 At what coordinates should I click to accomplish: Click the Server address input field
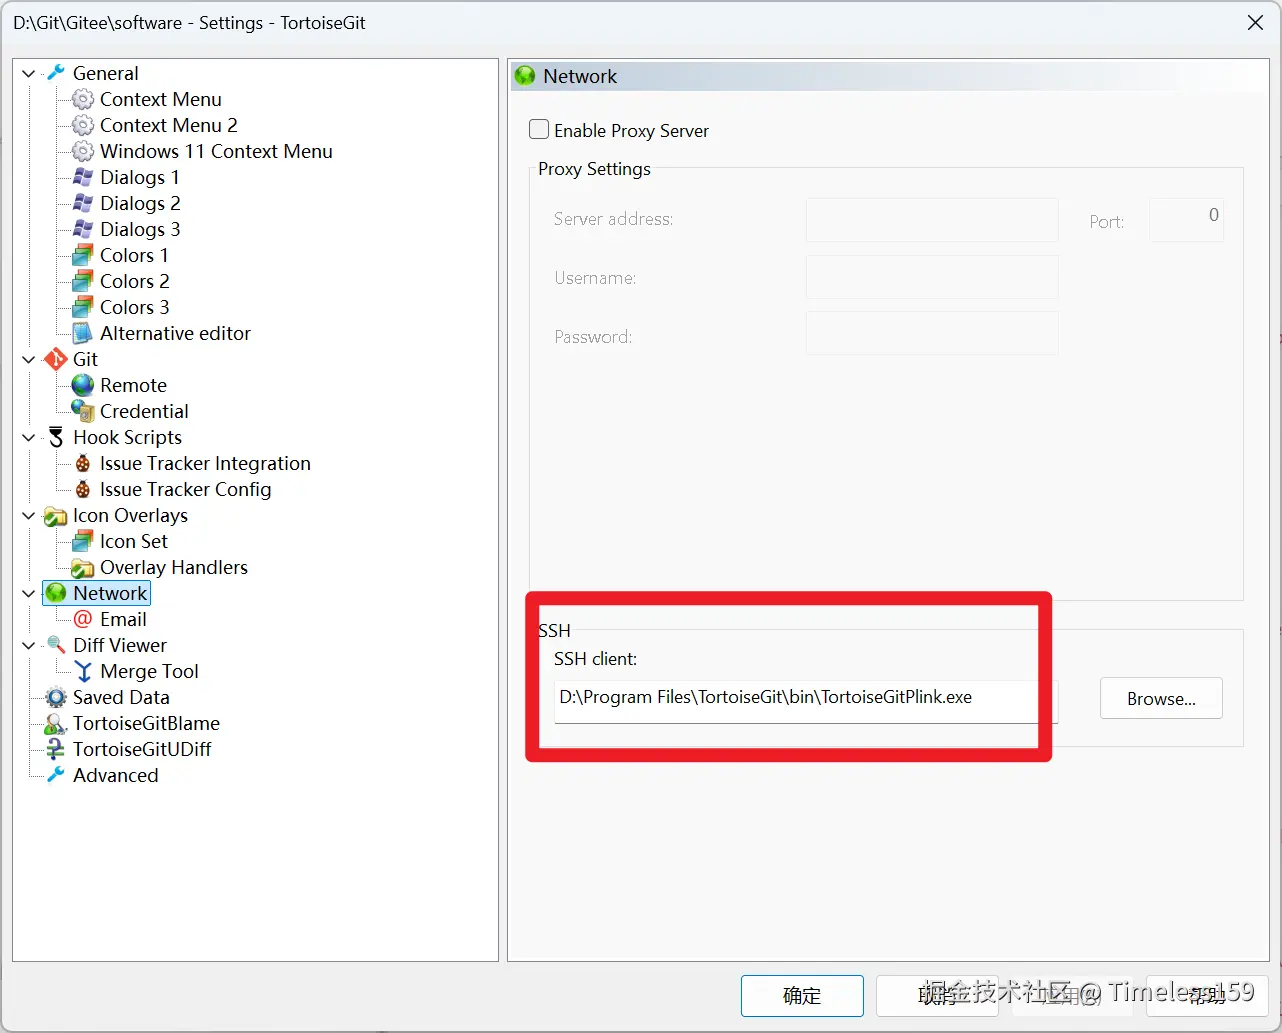pos(932,219)
